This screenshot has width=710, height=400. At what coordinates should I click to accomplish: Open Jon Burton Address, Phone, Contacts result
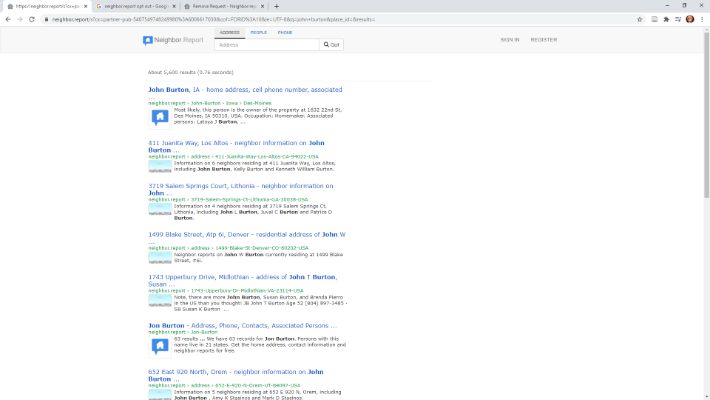pyautogui.click(x=242, y=326)
